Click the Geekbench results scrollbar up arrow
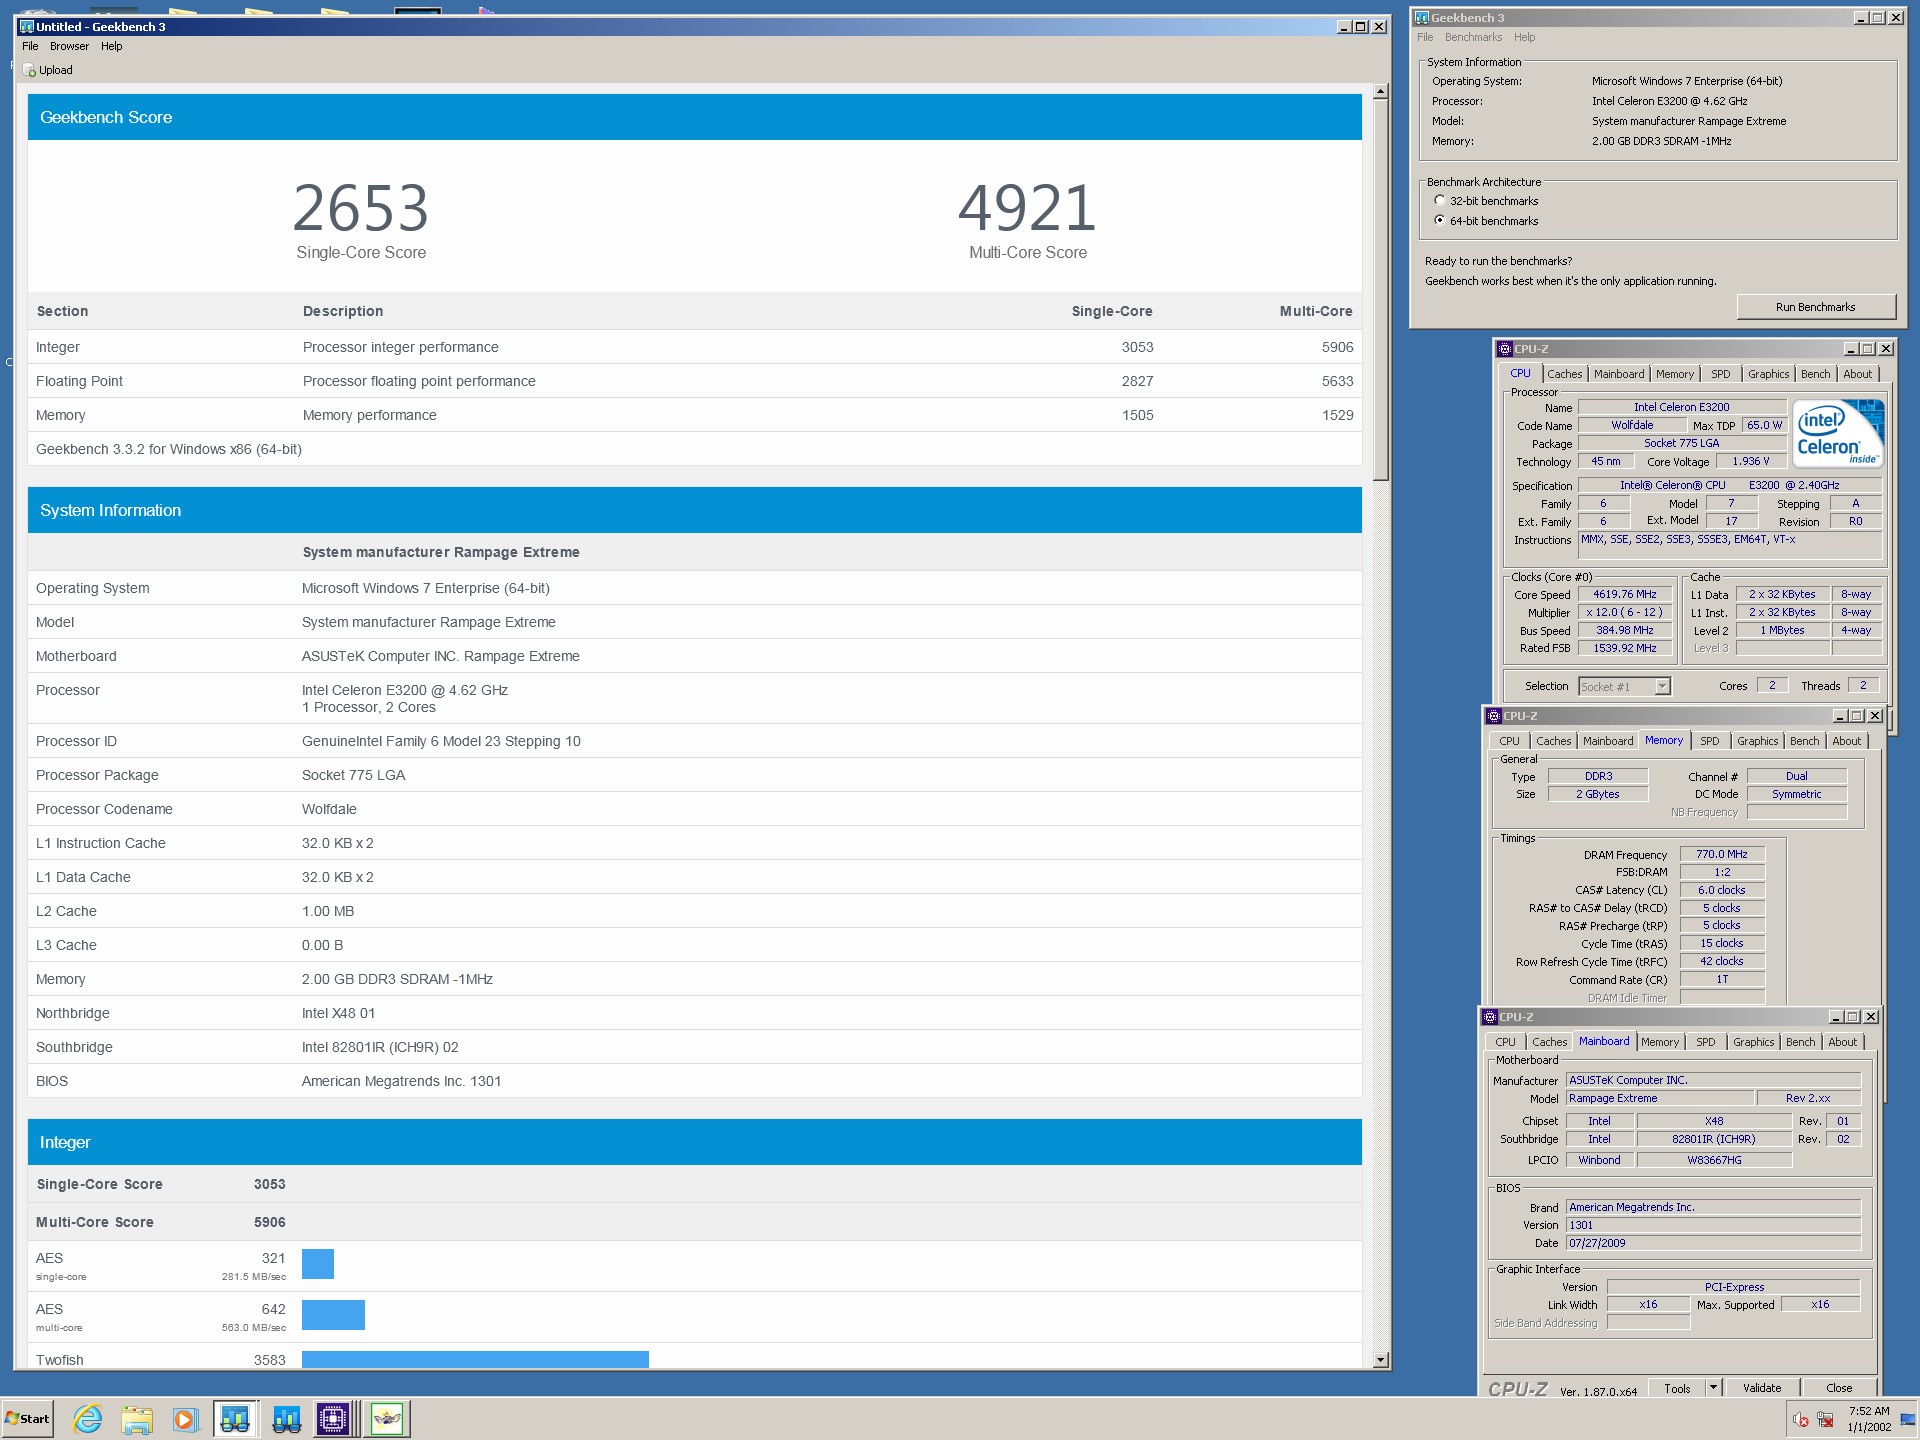The height and width of the screenshot is (1440, 1920). [1380, 92]
